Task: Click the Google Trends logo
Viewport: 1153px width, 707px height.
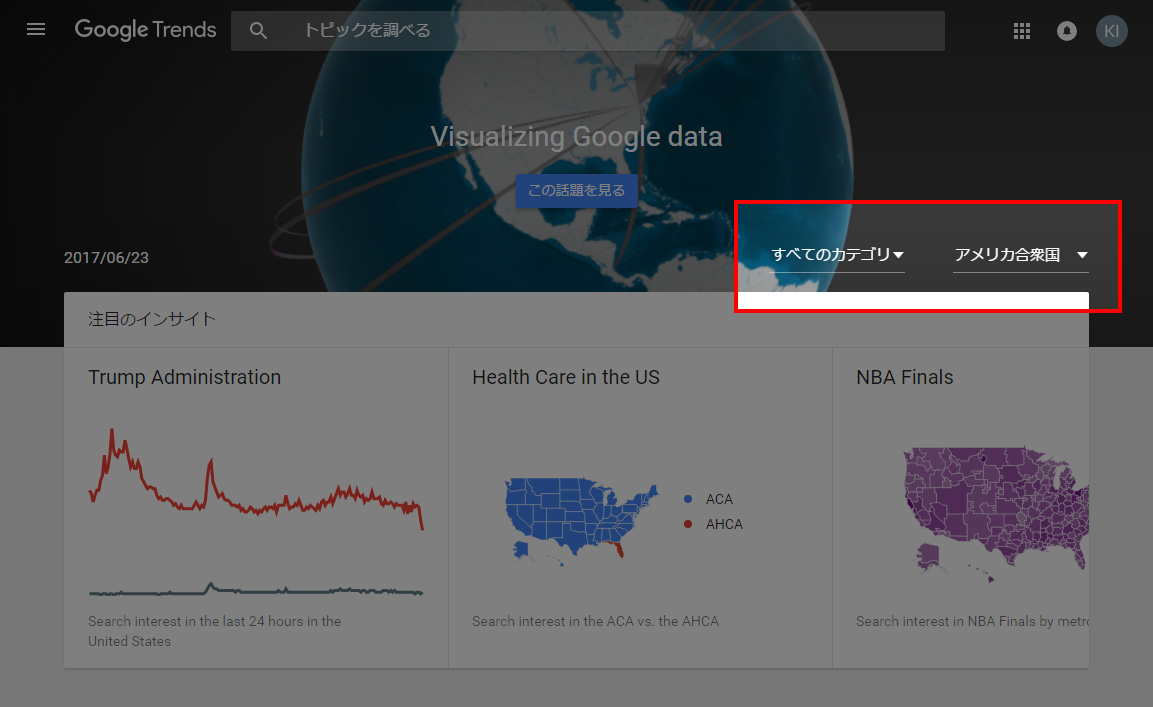Action: click(144, 29)
